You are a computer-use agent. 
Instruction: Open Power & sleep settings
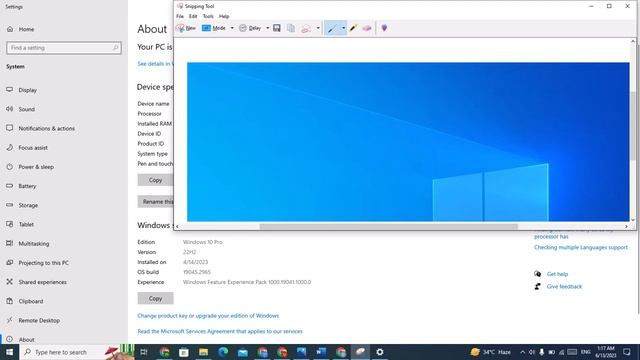pyautogui.click(x=36, y=167)
